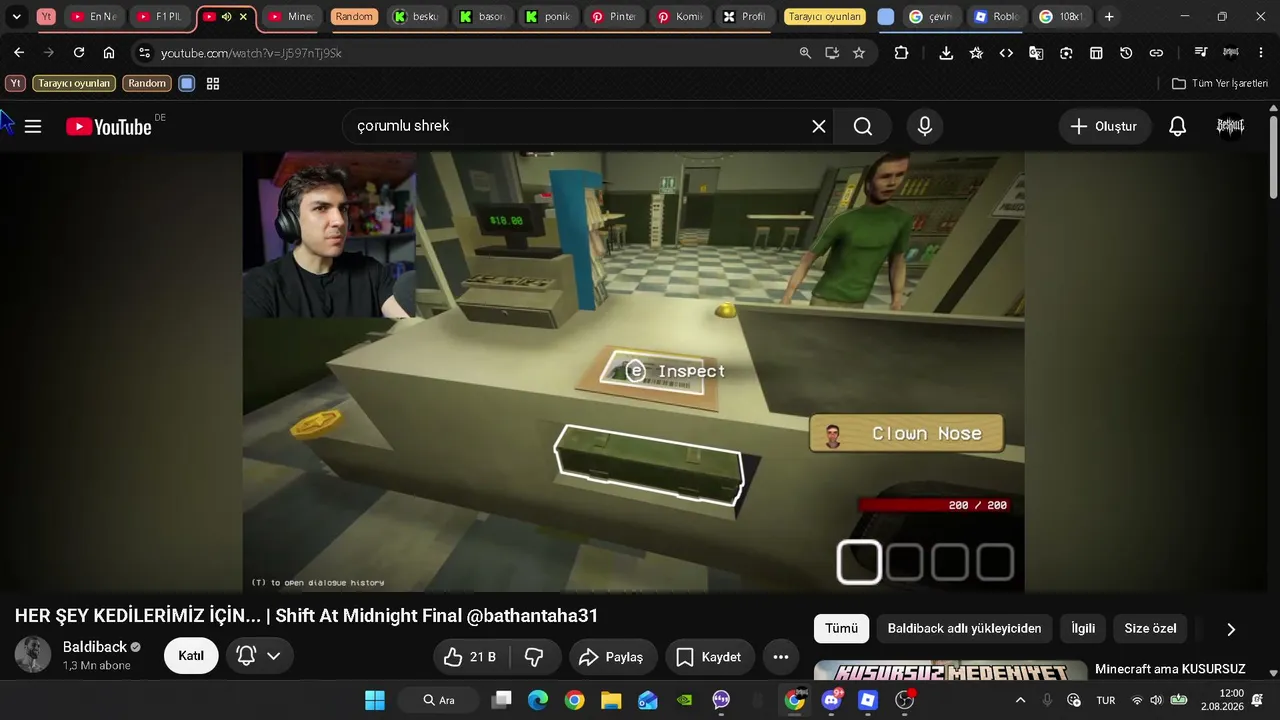This screenshot has width=1280, height=720.
Task: Save the video with Kaydet
Action: click(709, 657)
